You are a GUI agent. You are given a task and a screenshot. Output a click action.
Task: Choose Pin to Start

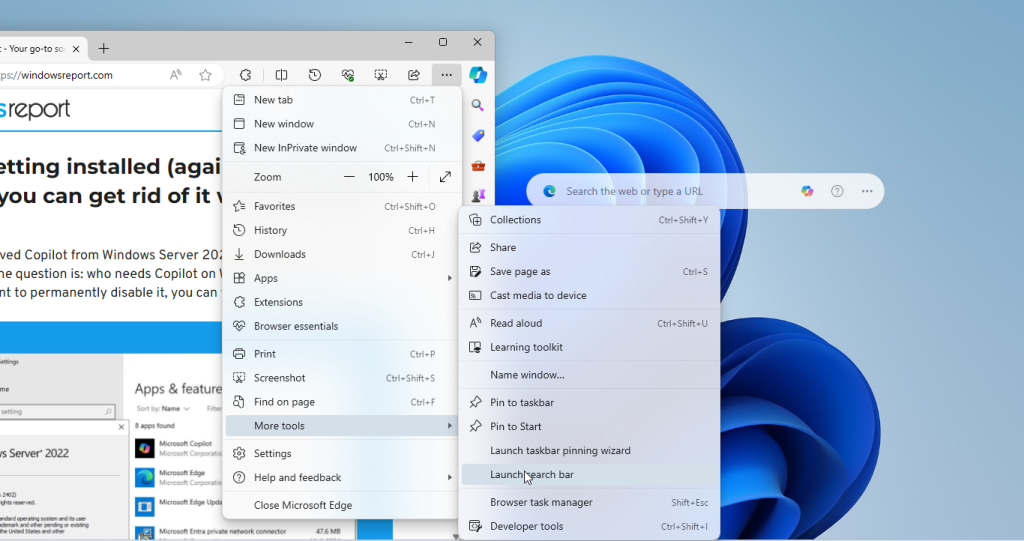pyautogui.click(x=590, y=427)
